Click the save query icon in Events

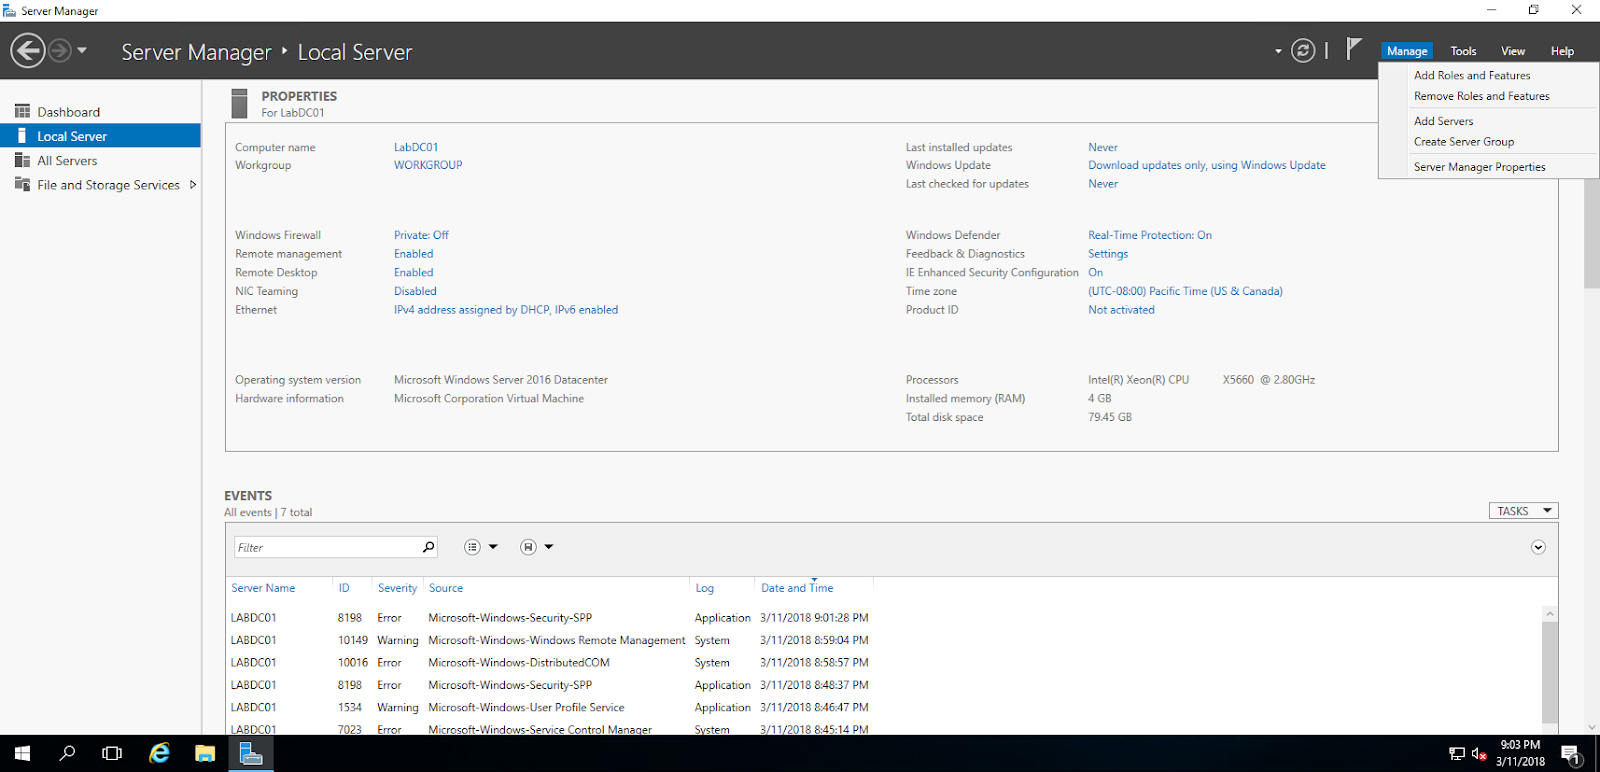click(528, 547)
